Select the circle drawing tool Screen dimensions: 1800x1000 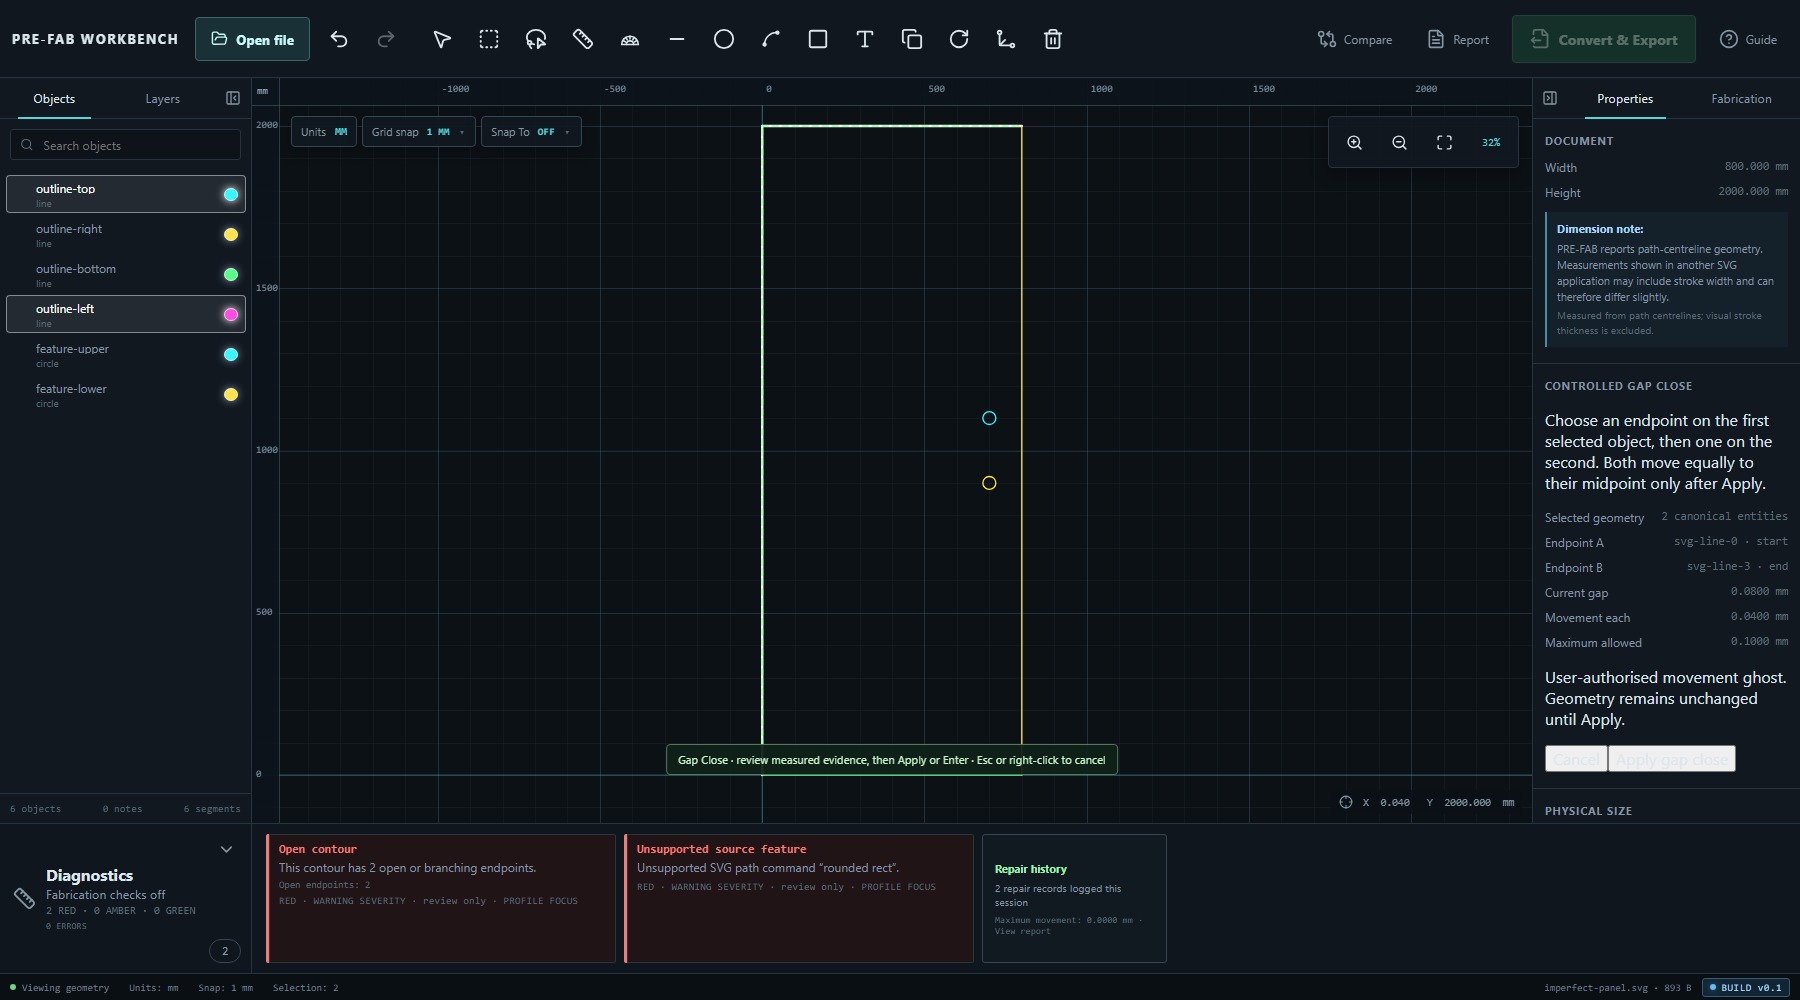pyautogui.click(x=724, y=39)
